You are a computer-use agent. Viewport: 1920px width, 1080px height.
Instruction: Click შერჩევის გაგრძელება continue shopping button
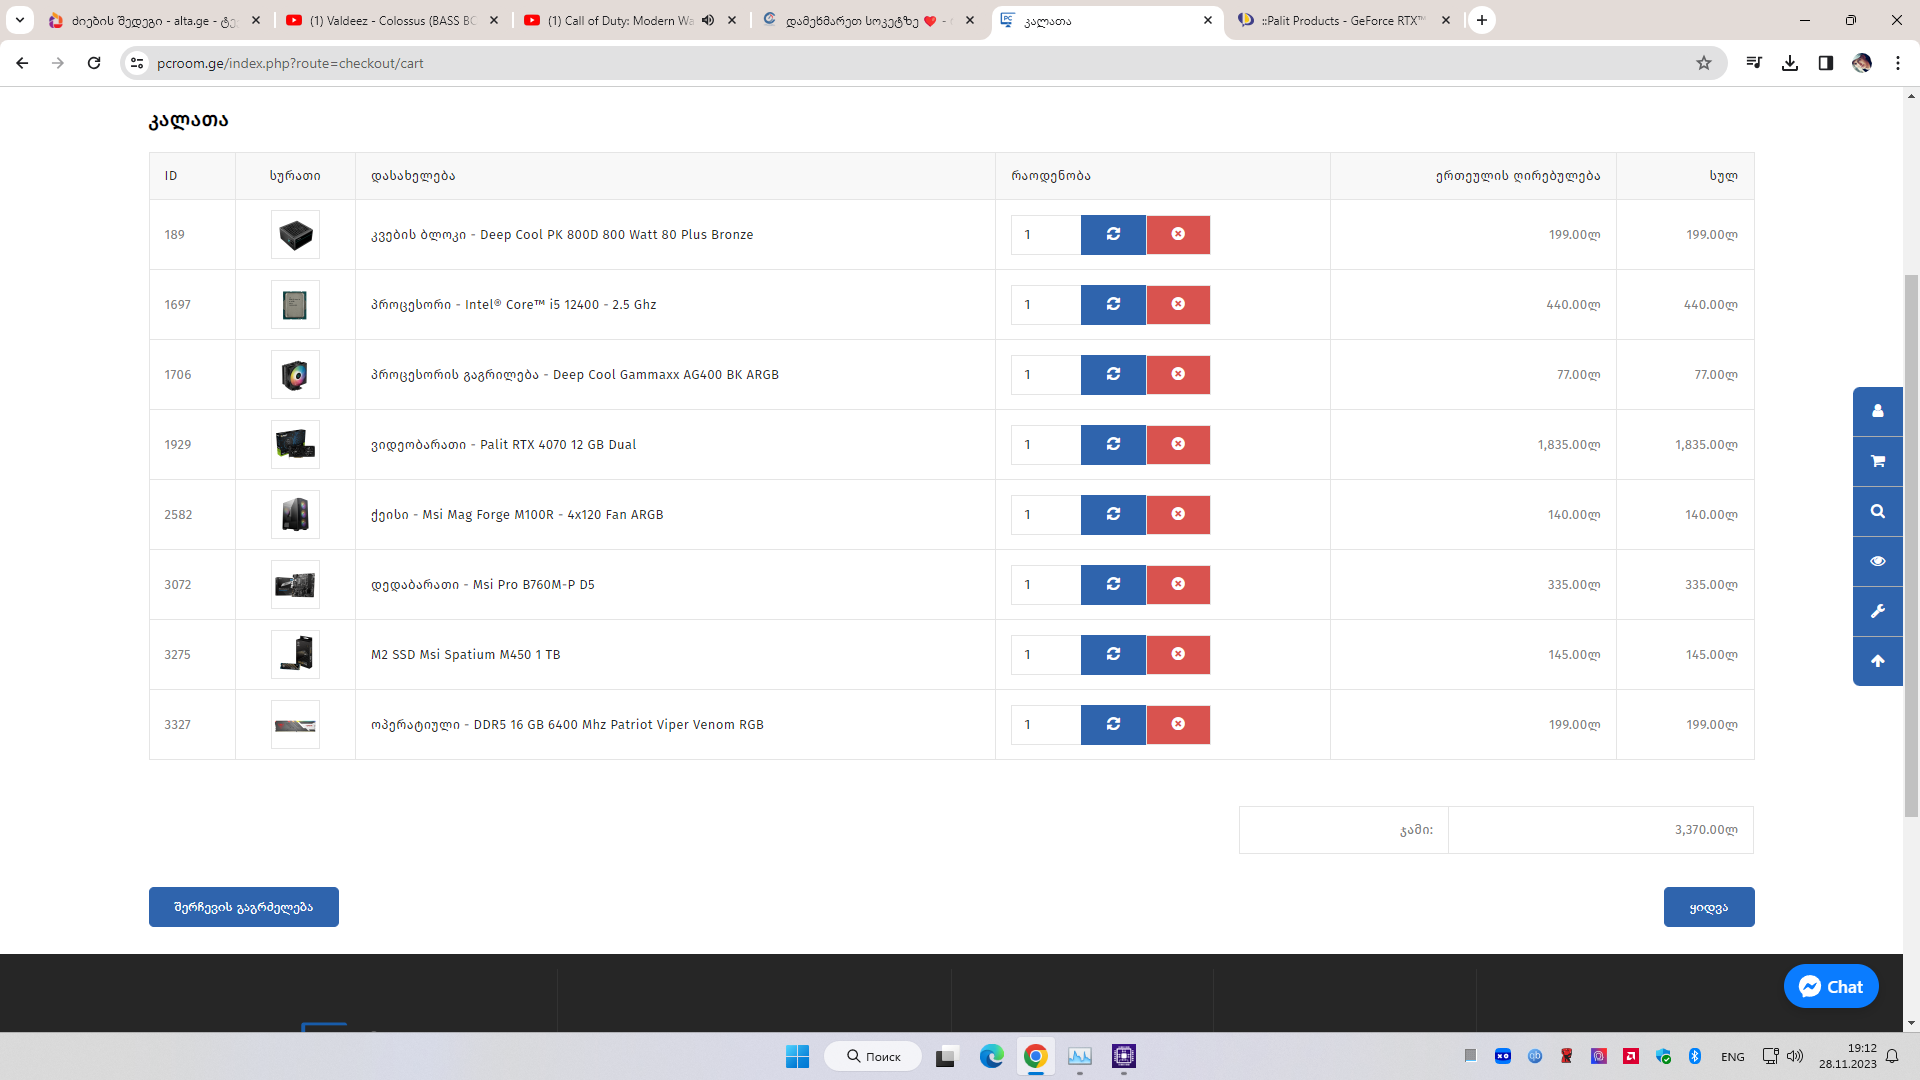tap(243, 907)
